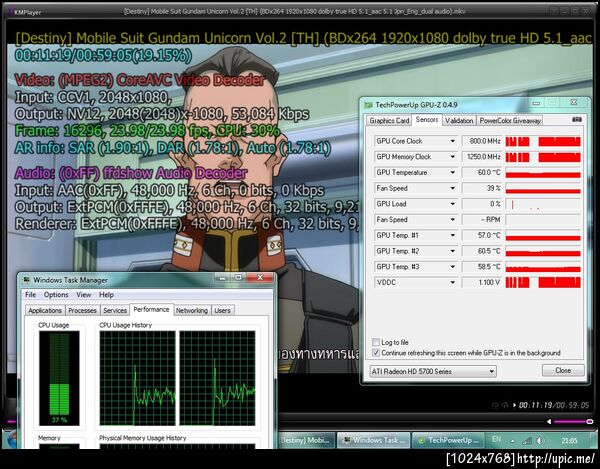600x469 pixels.
Task: Click the 1.100 V VDDC value
Action: 482,282
